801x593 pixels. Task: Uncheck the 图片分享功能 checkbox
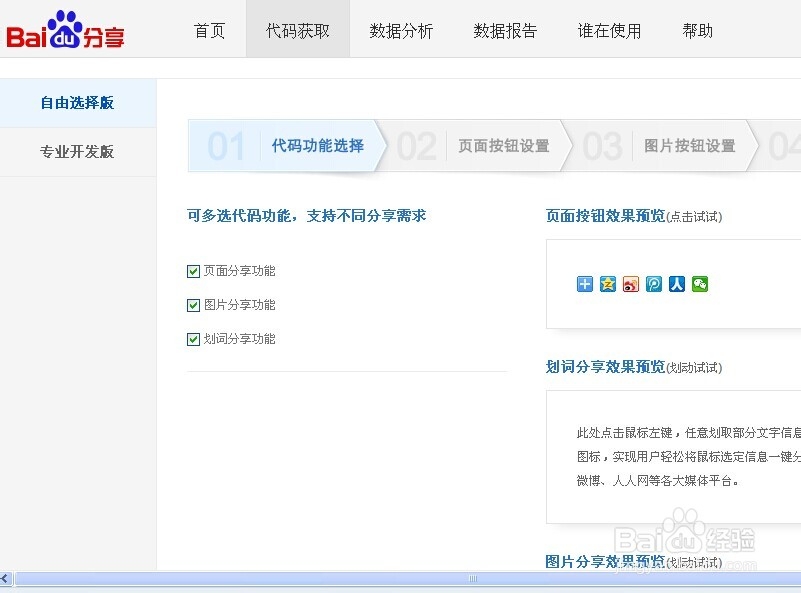(x=193, y=304)
